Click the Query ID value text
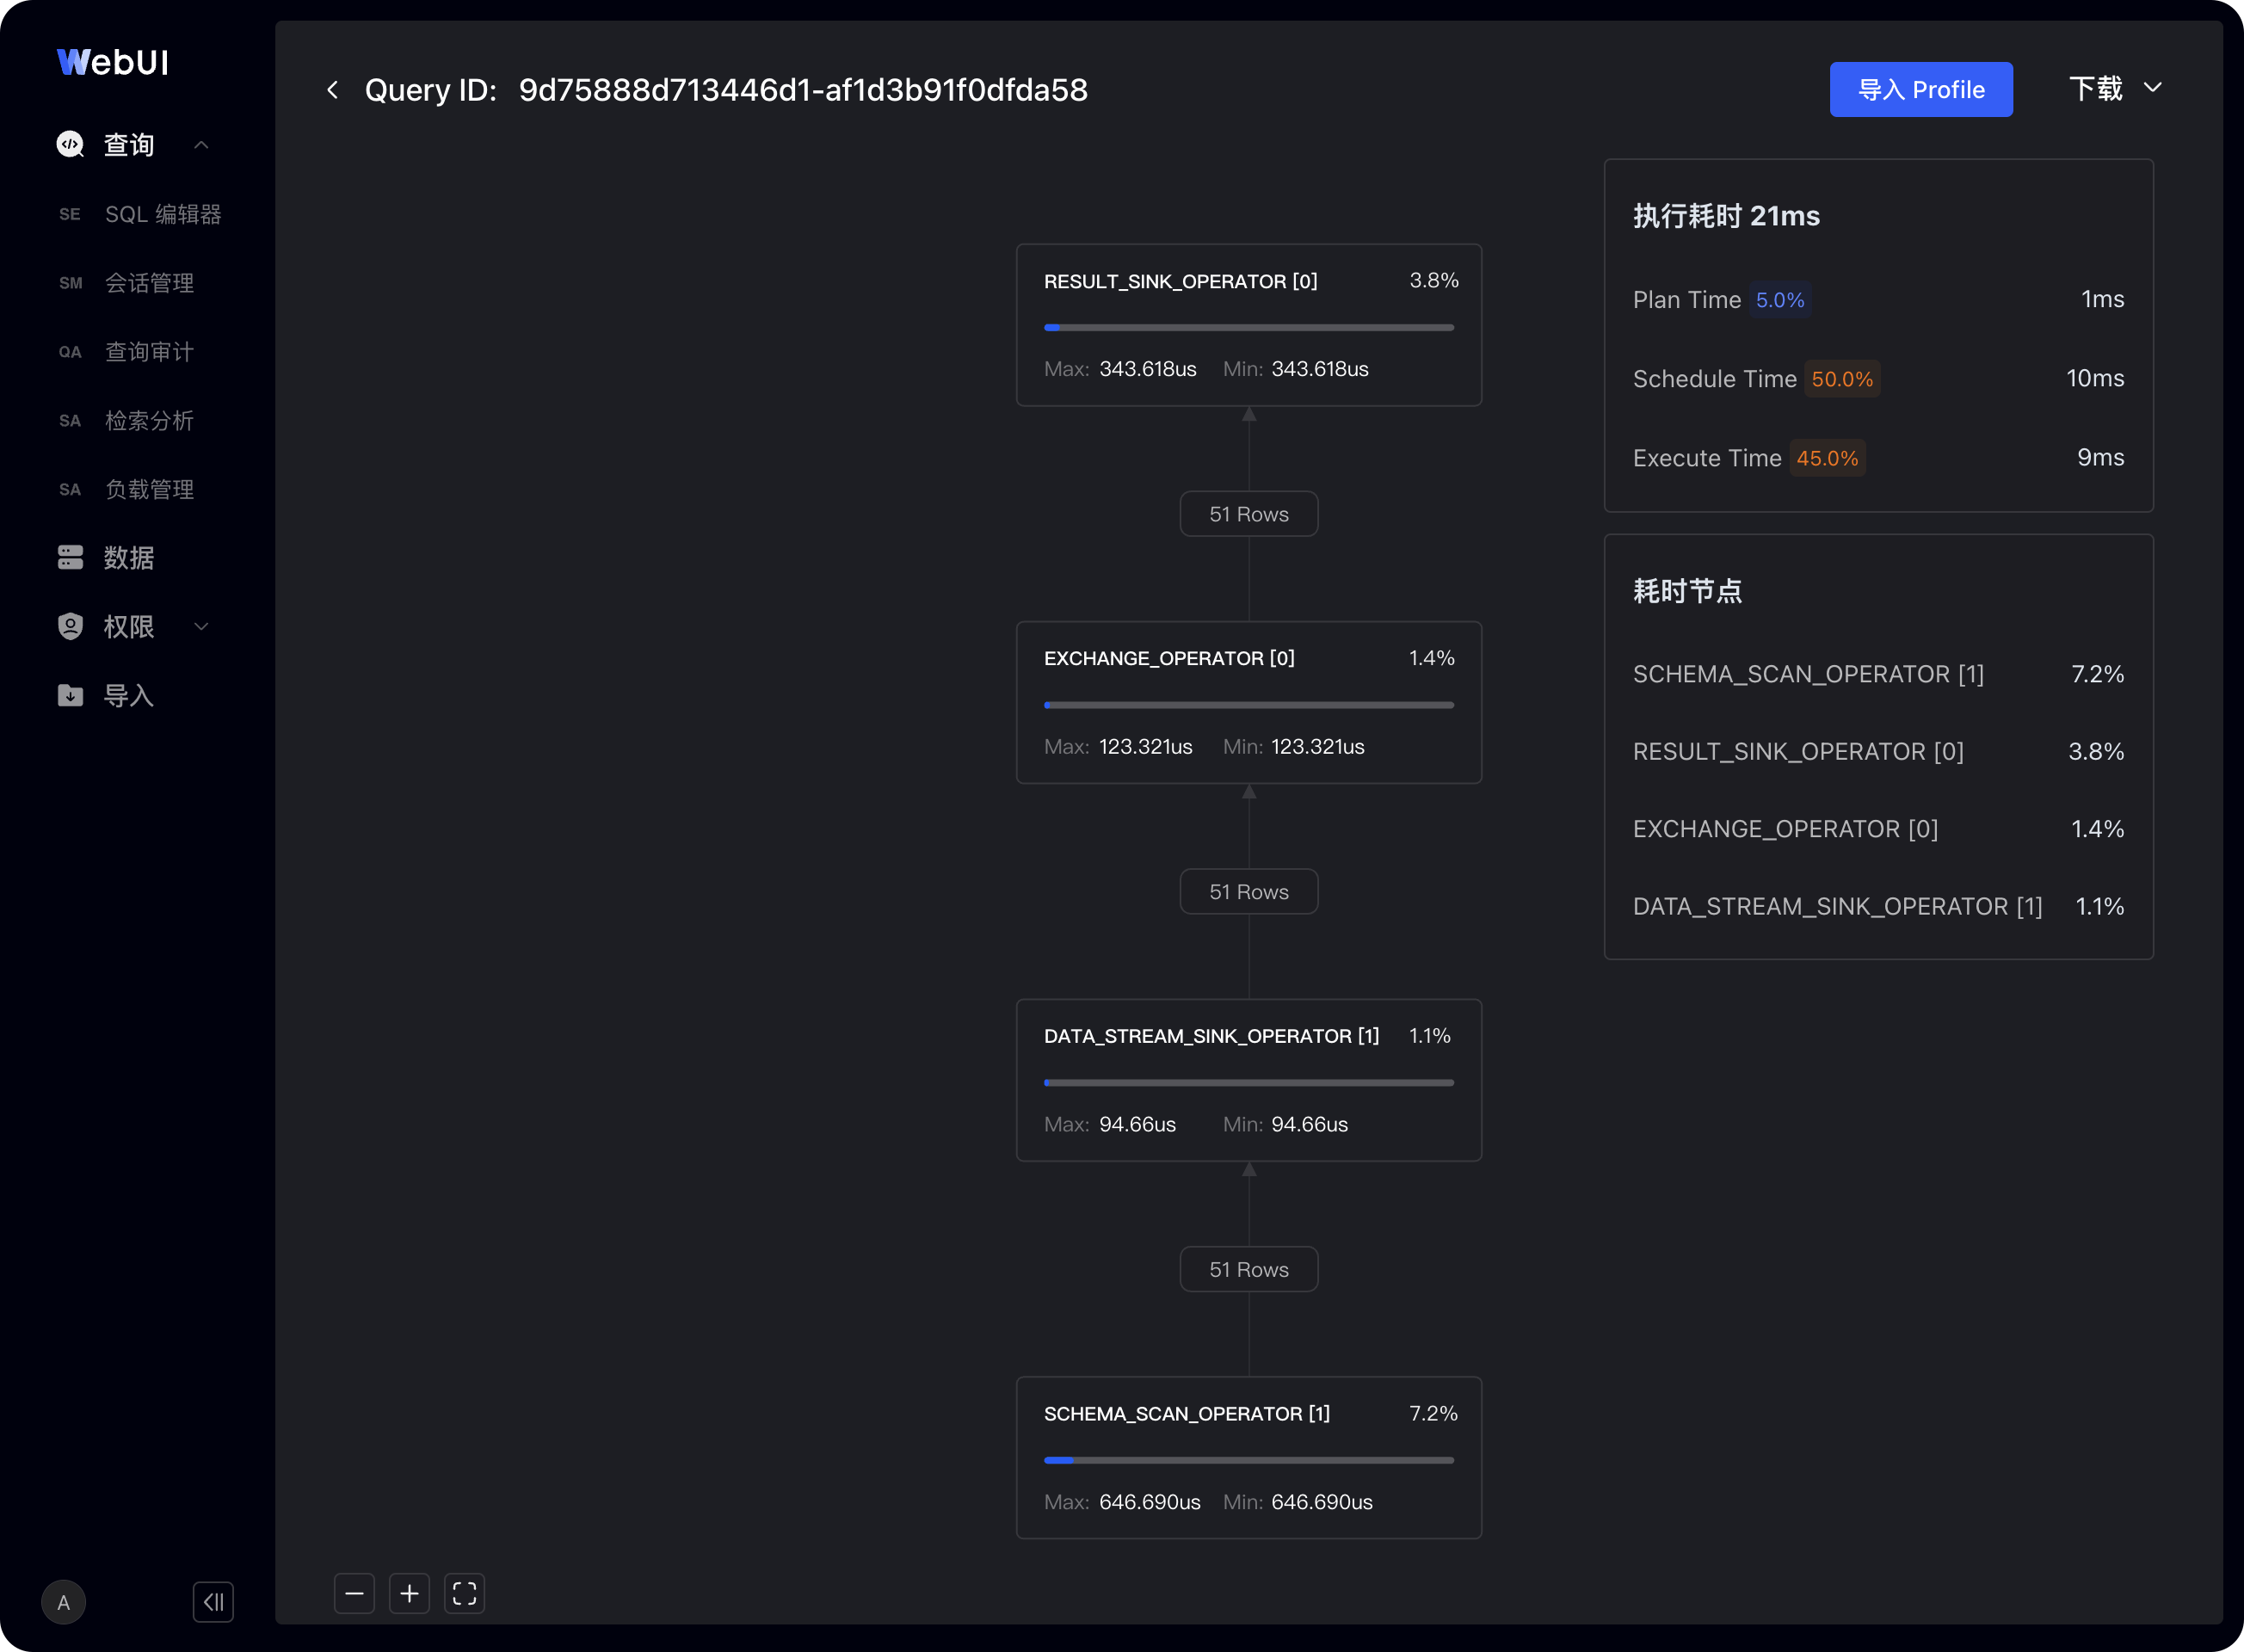 (803, 90)
